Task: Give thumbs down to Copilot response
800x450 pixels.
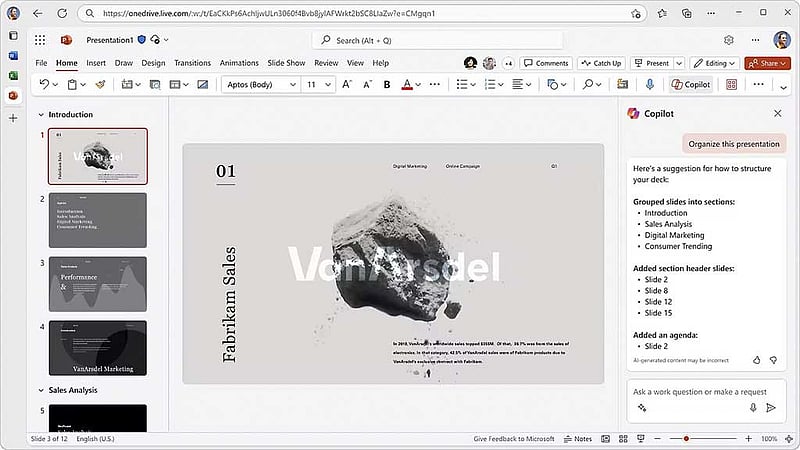Action: [x=773, y=360]
